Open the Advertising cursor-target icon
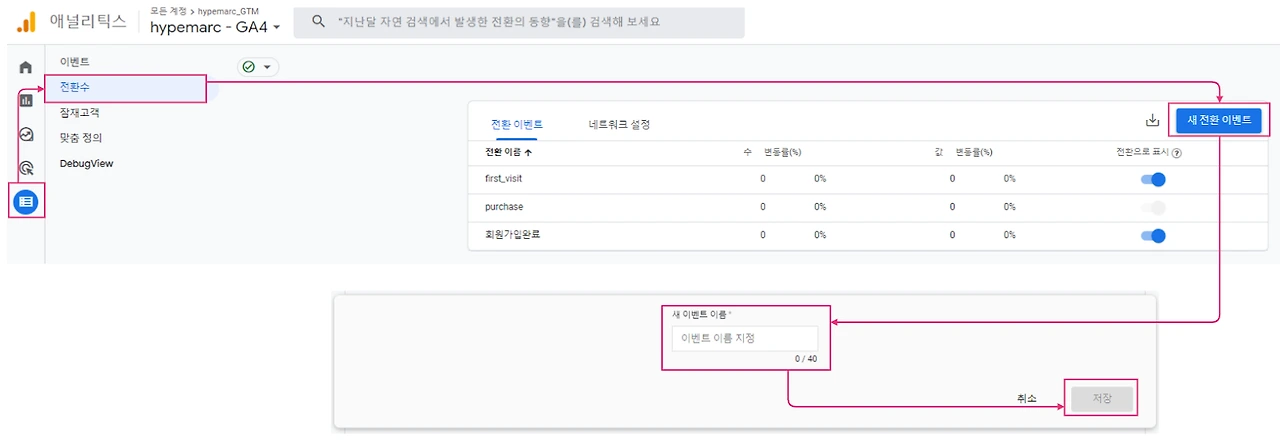Screen dimensions: 1280x443 coord(26,169)
